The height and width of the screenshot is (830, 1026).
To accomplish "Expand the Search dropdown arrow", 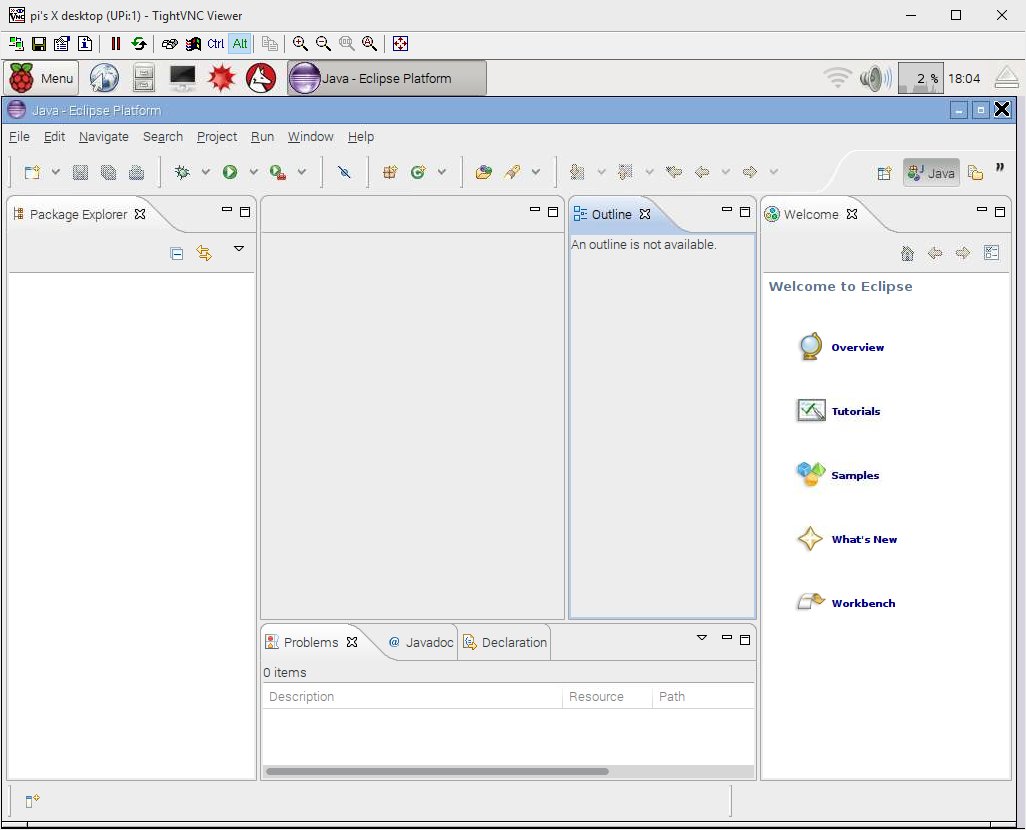I will tap(536, 172).
